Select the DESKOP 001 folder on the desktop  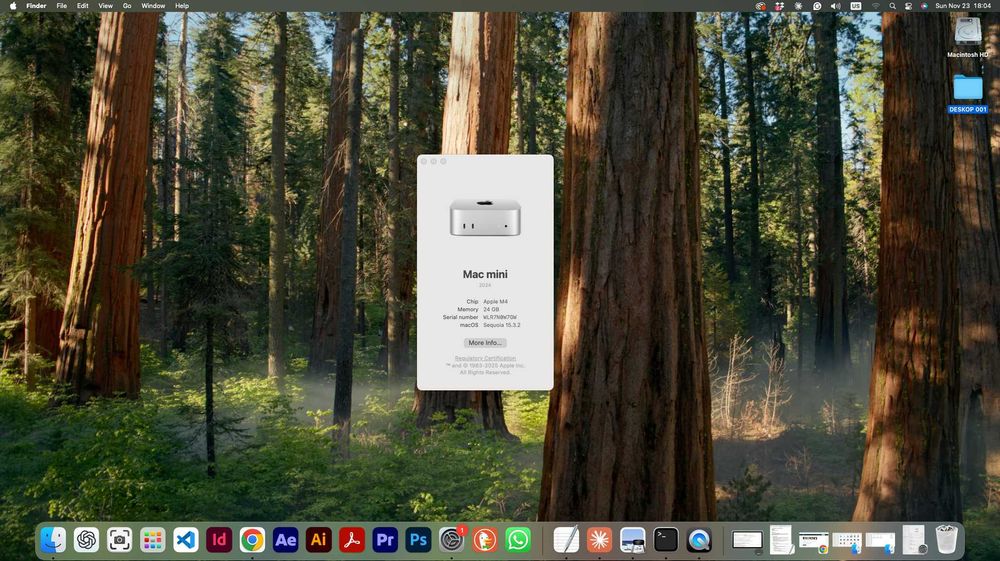coord(967,94)
